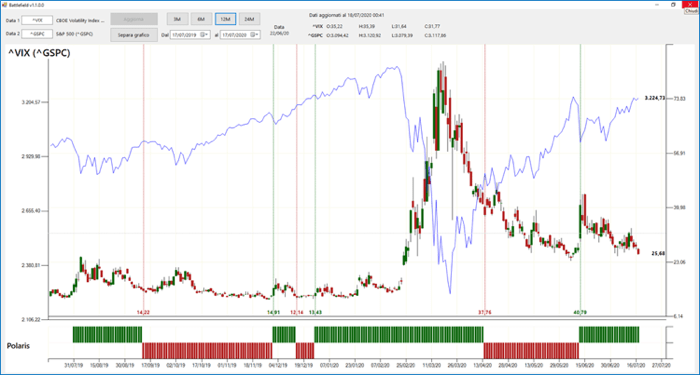Open the al end date calendar dropdown

point(254,34)
